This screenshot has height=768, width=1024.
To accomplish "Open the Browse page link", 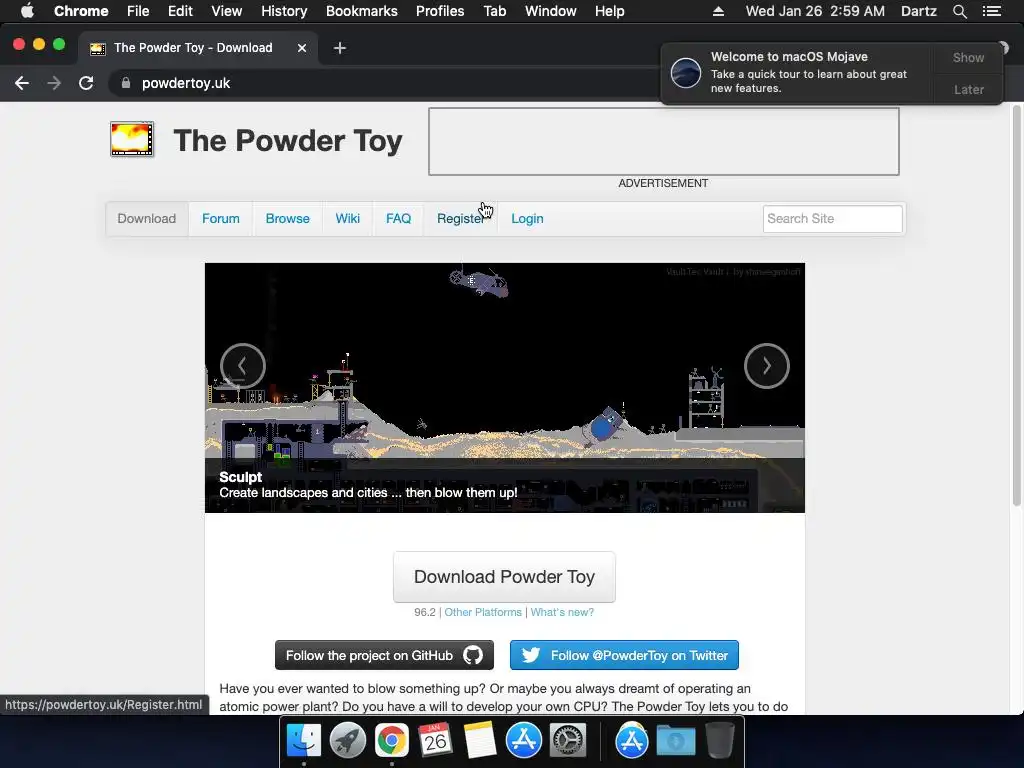I will coord(287,219).
